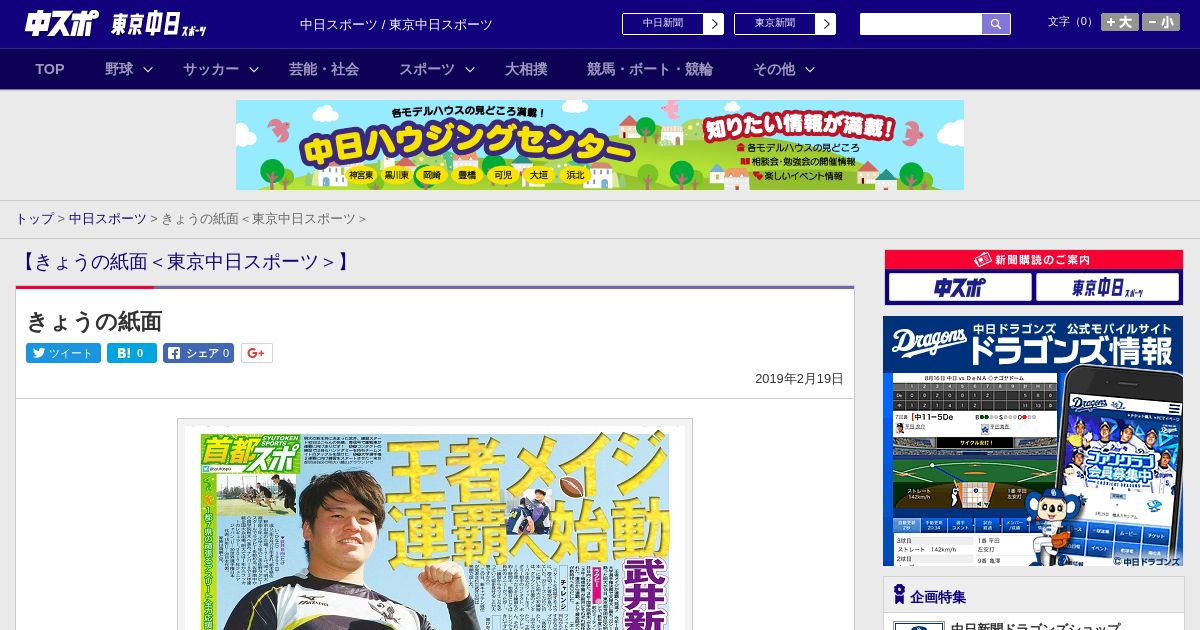Click 中日スポーツ breadcrumb link
Screen dimensions: 1200x630
click(108, 218)
